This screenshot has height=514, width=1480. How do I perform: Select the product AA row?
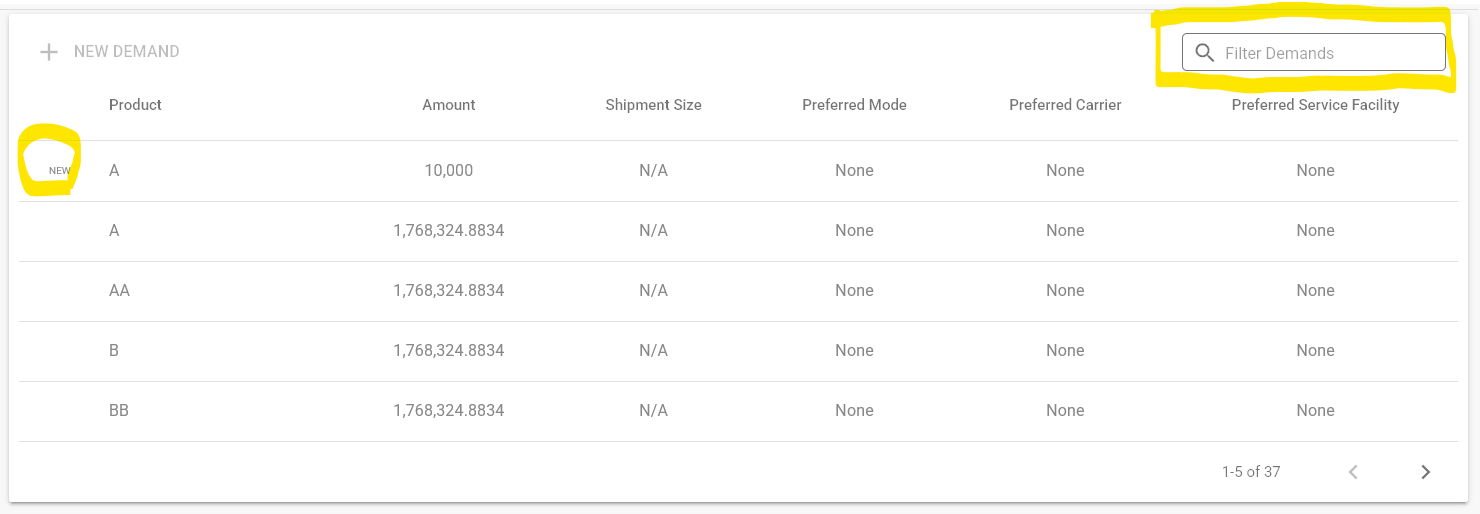pos(120,291)
